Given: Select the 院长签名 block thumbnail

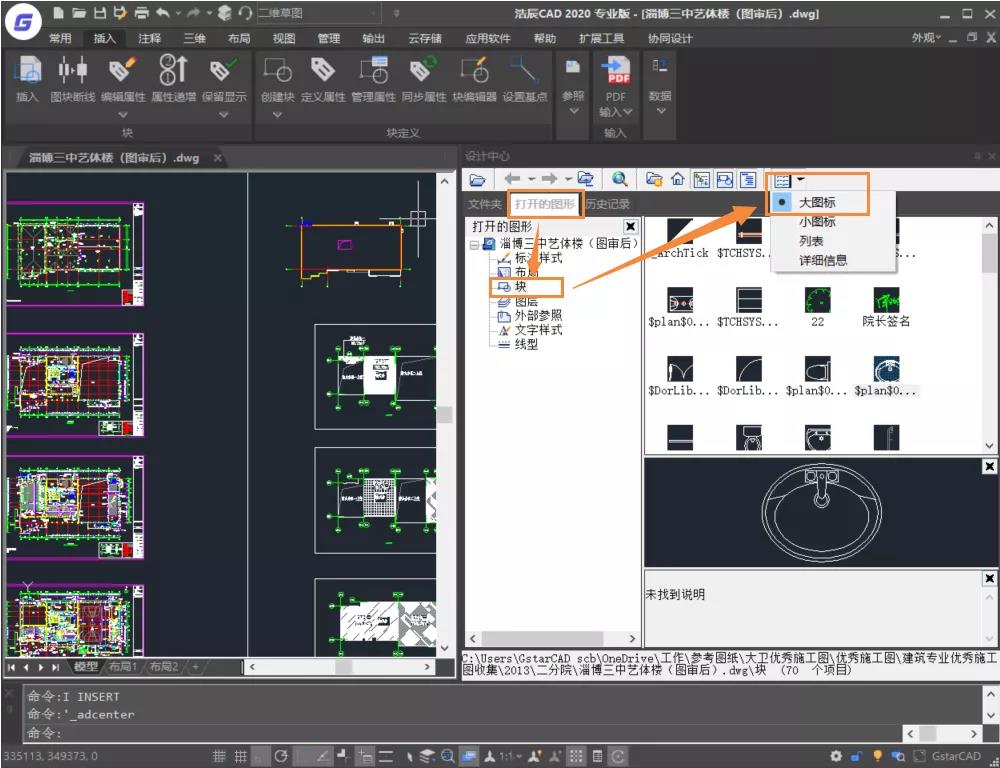Looking at the screenshot, I should pos(886,307).
